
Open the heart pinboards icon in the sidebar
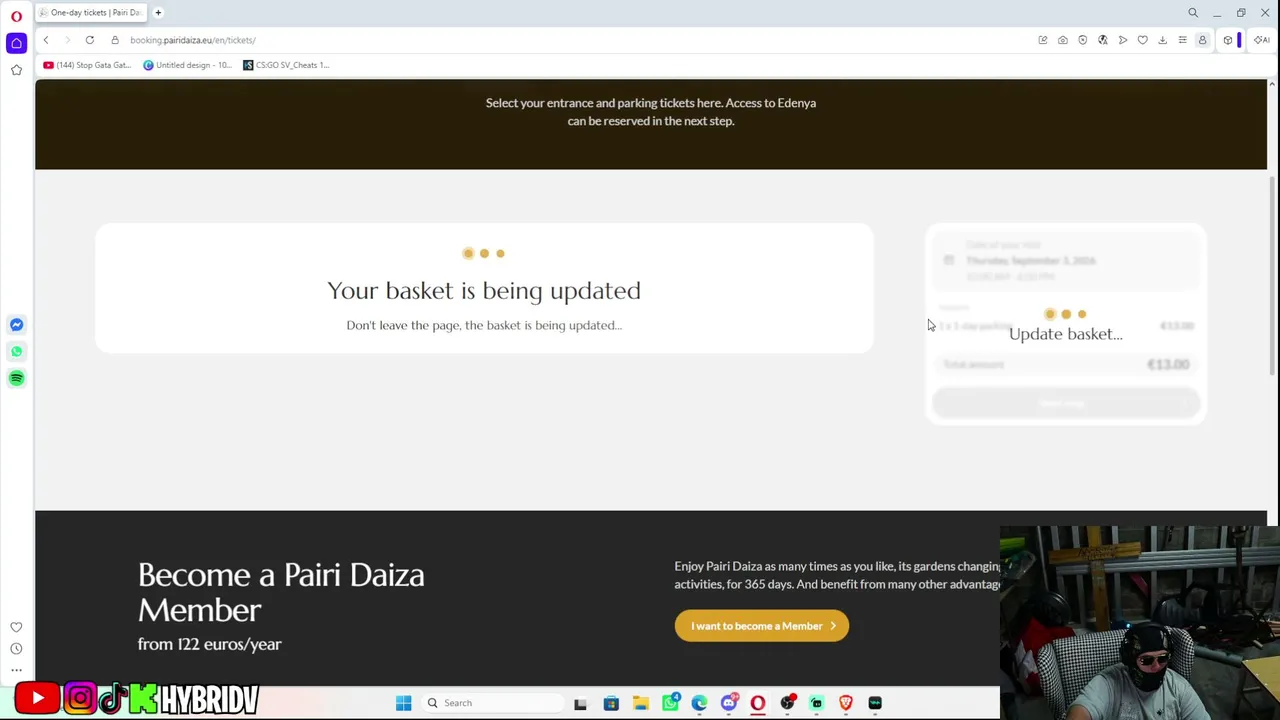pyautogui.click(x=16, y=627)
